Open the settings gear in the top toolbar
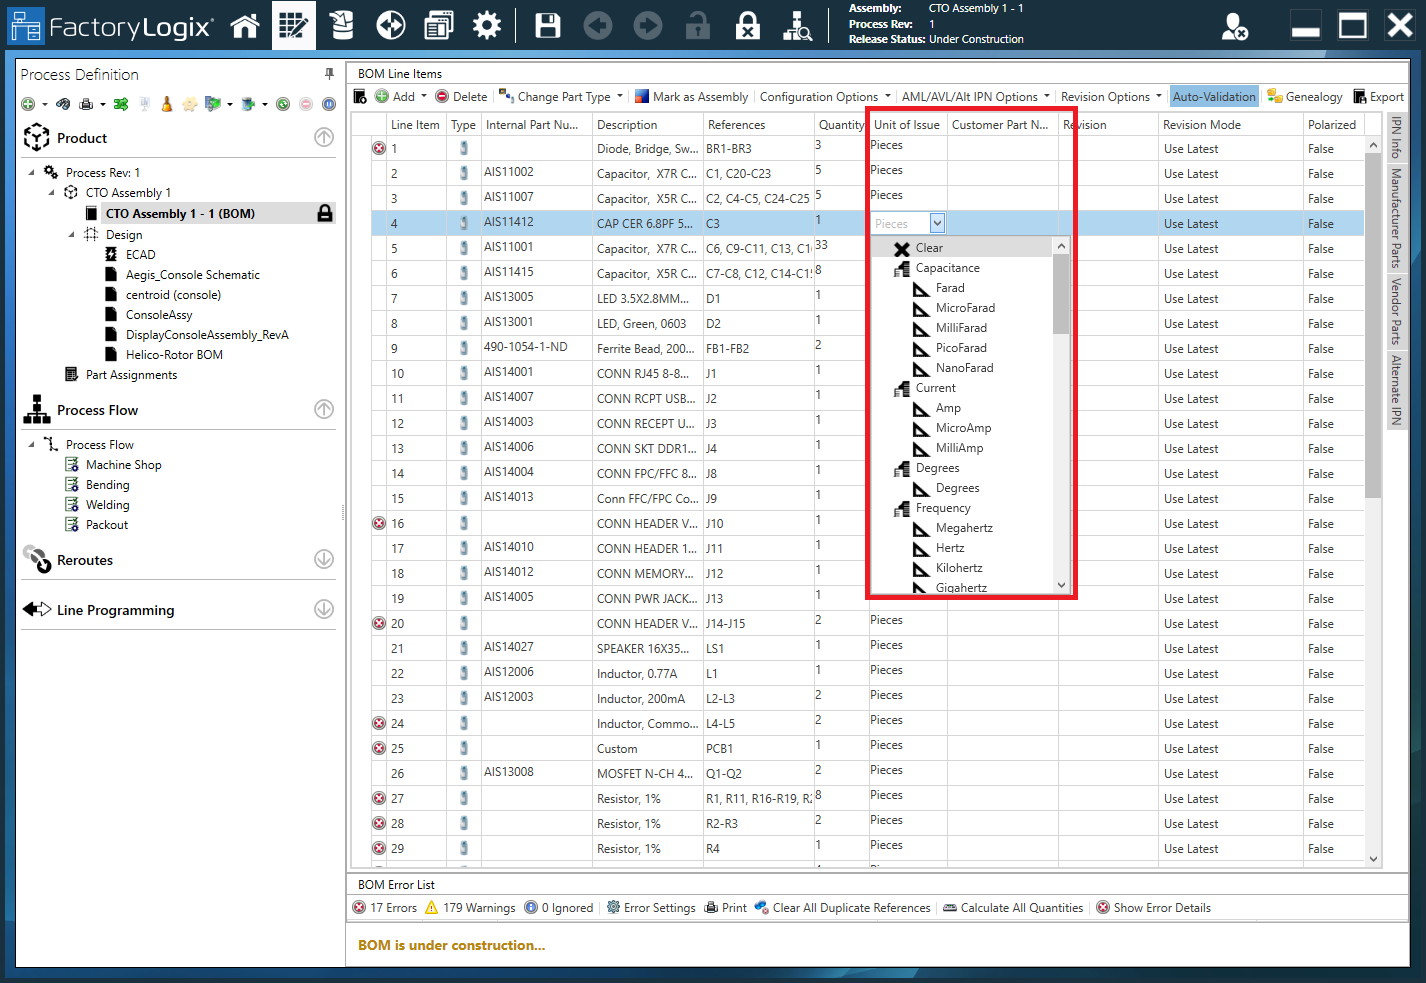This screenshot has width=1426, height=983. click(x=487, y=25)
